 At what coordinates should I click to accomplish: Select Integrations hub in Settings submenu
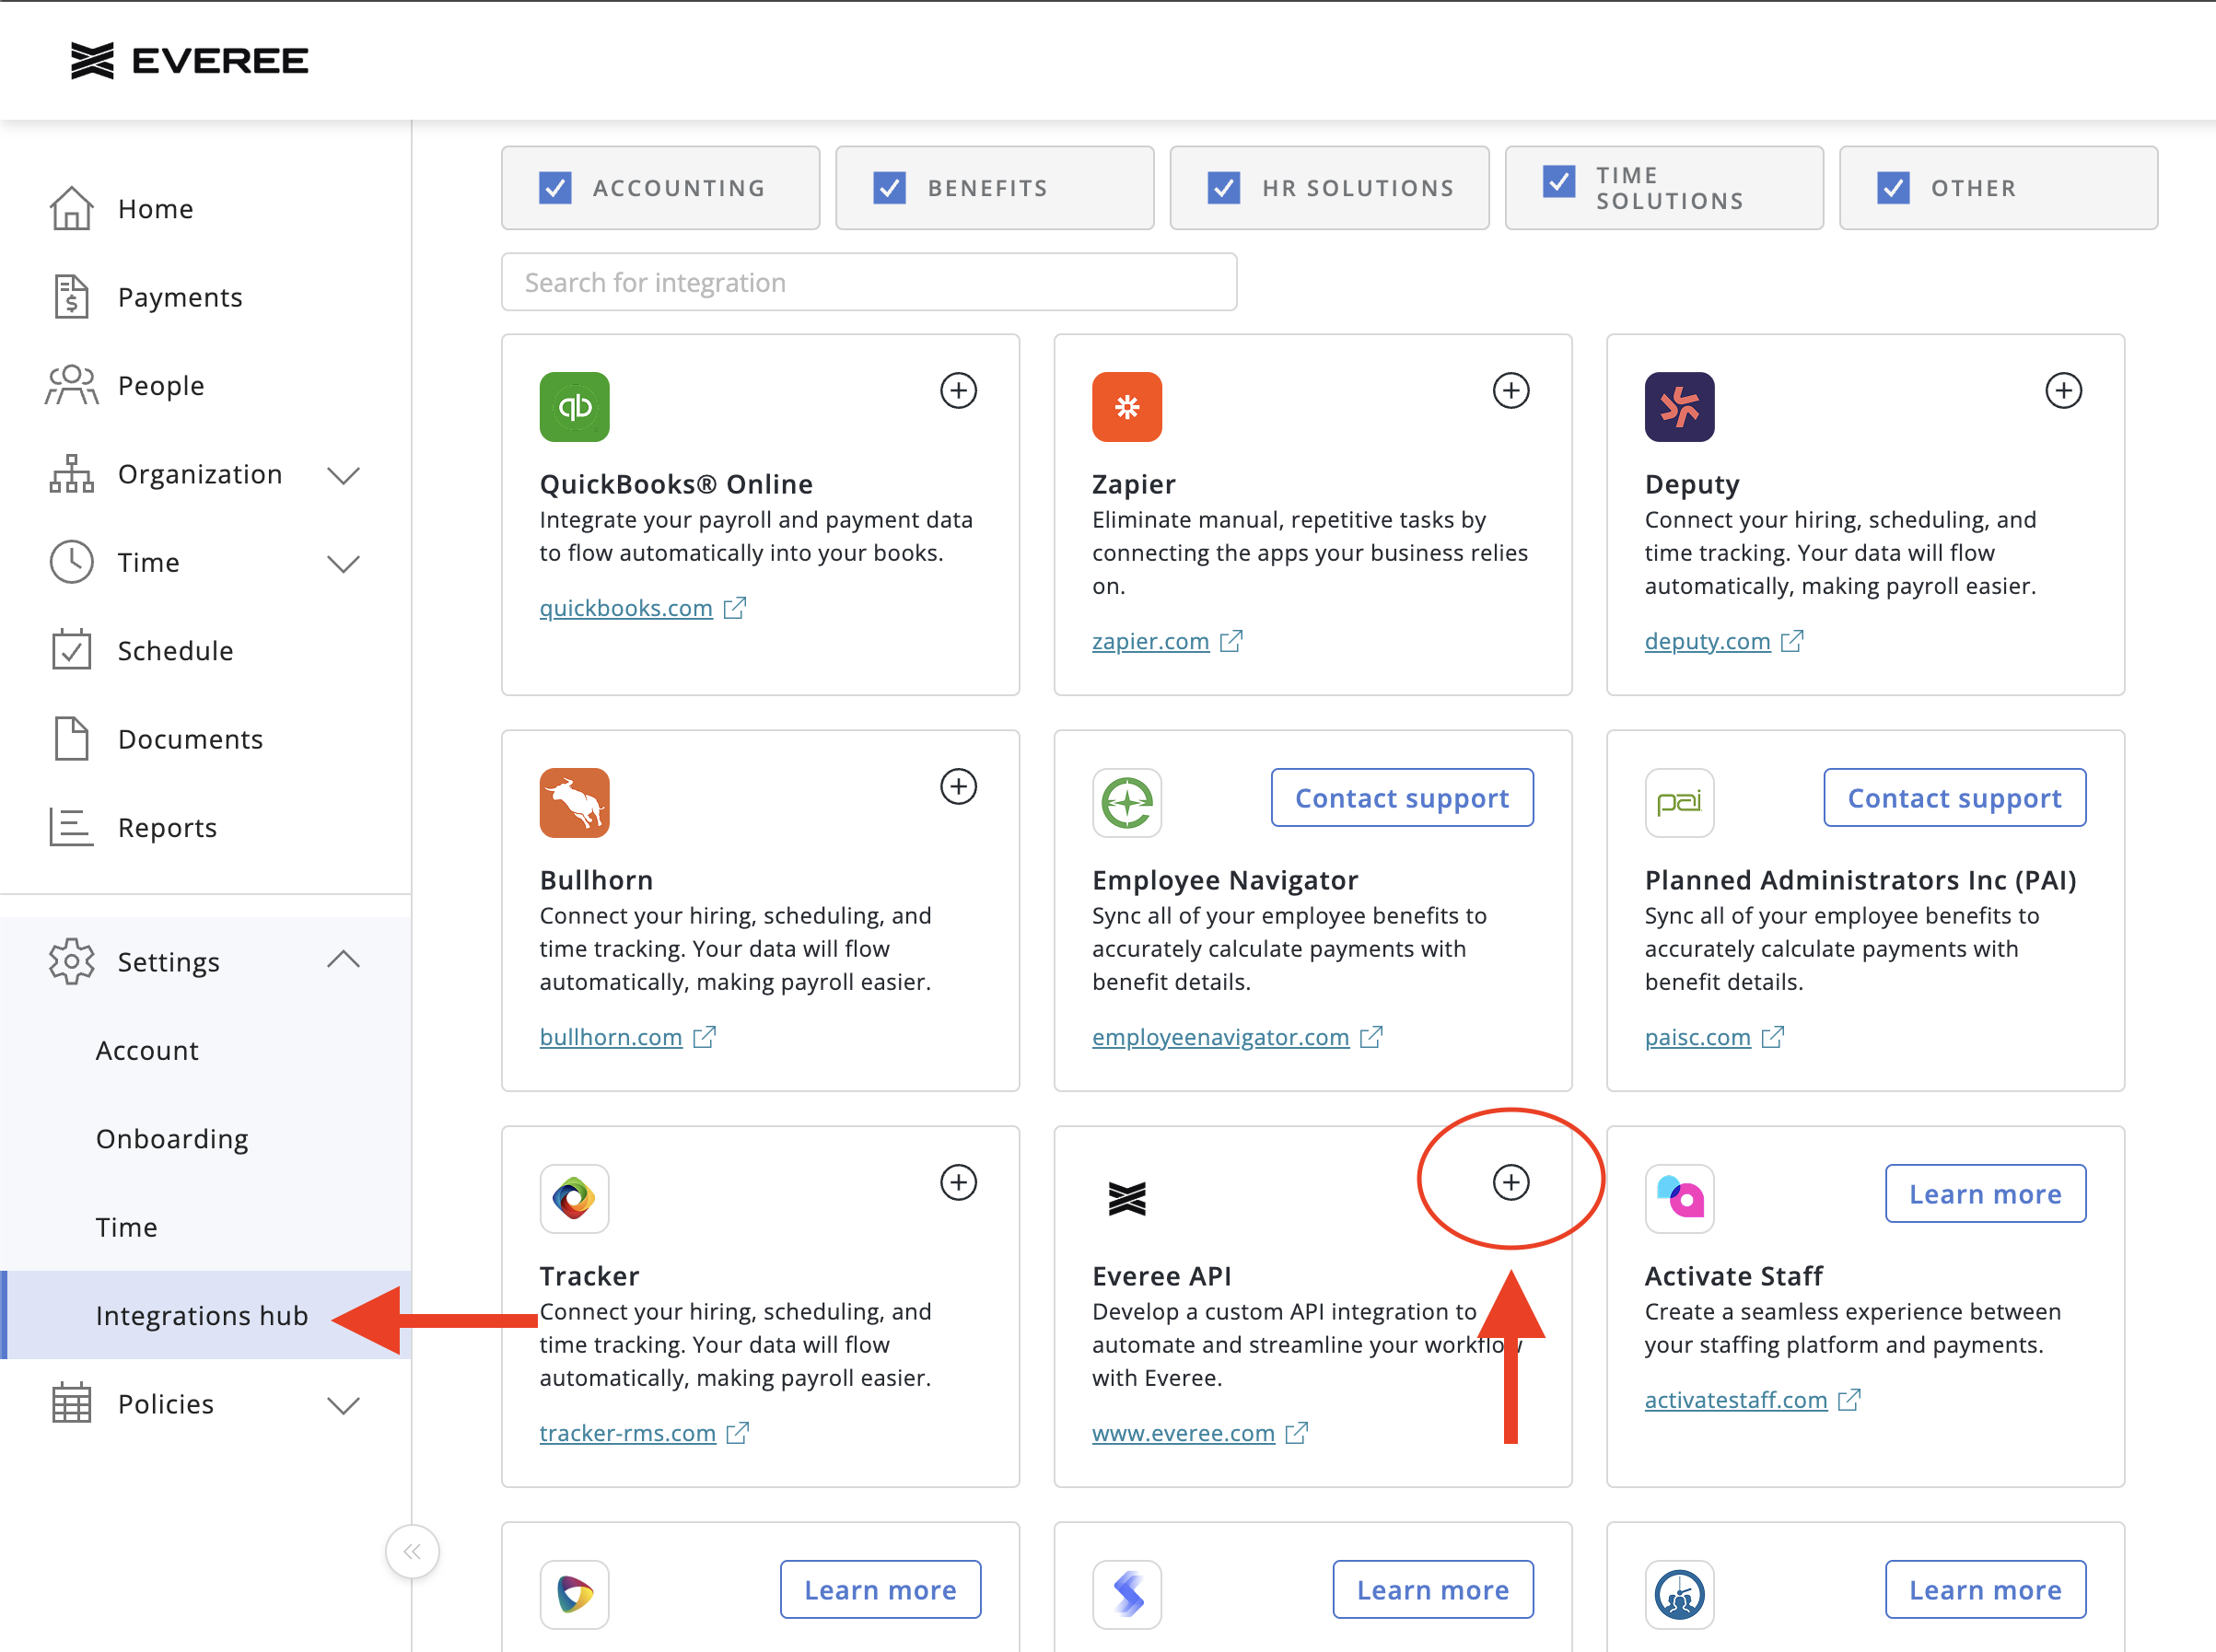(x=201, y=1315)
